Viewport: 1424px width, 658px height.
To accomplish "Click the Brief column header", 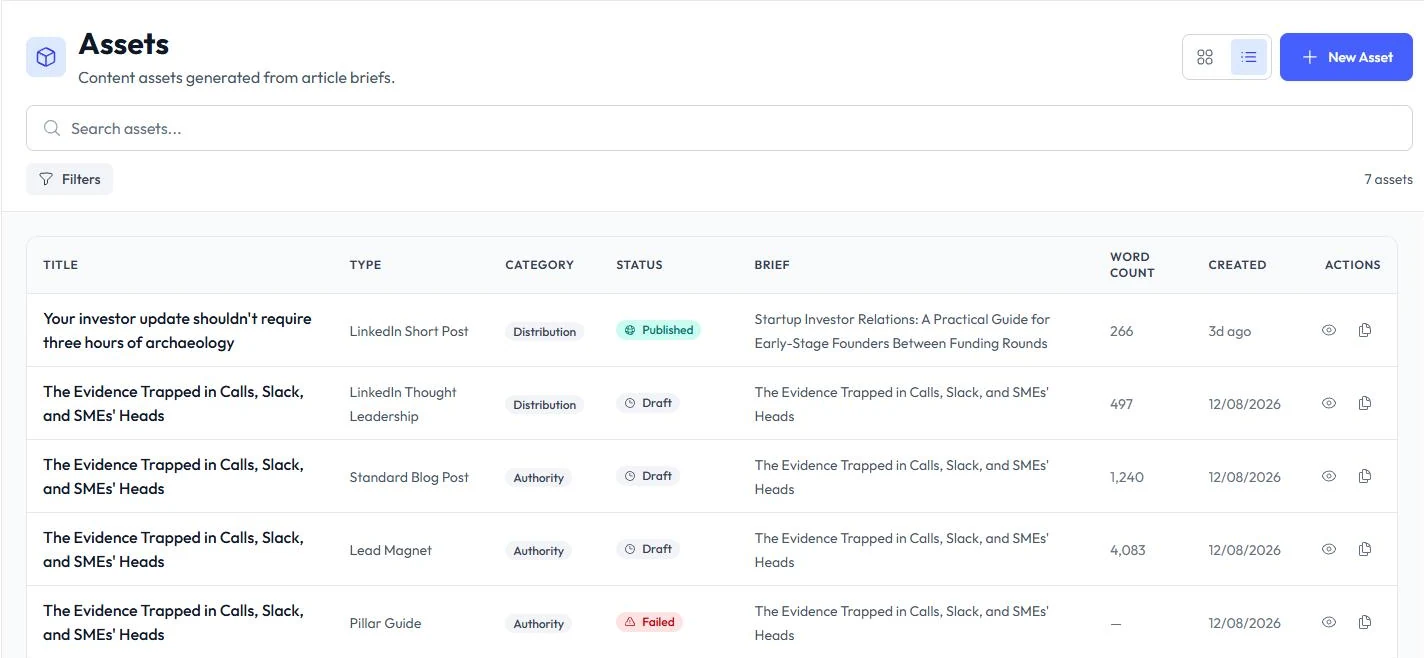I will click(x=772, y=265).
